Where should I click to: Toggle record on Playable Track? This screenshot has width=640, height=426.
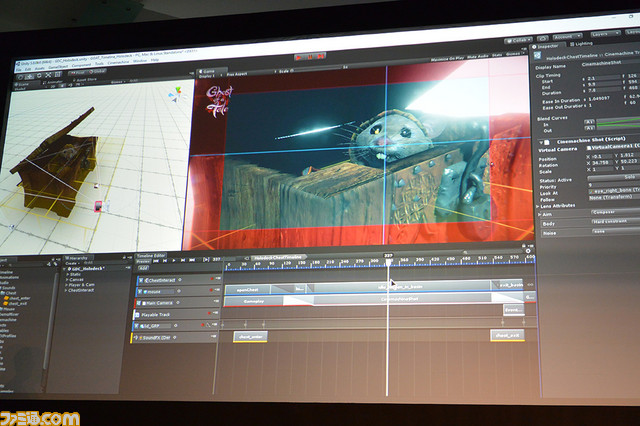pos(209,313)
